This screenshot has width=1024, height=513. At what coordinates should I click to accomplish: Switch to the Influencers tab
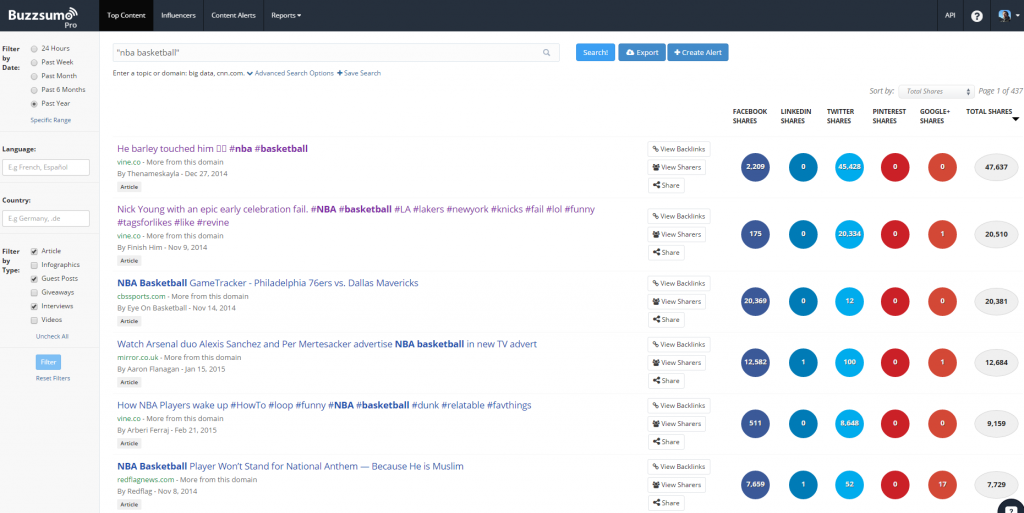coord(178,16)
